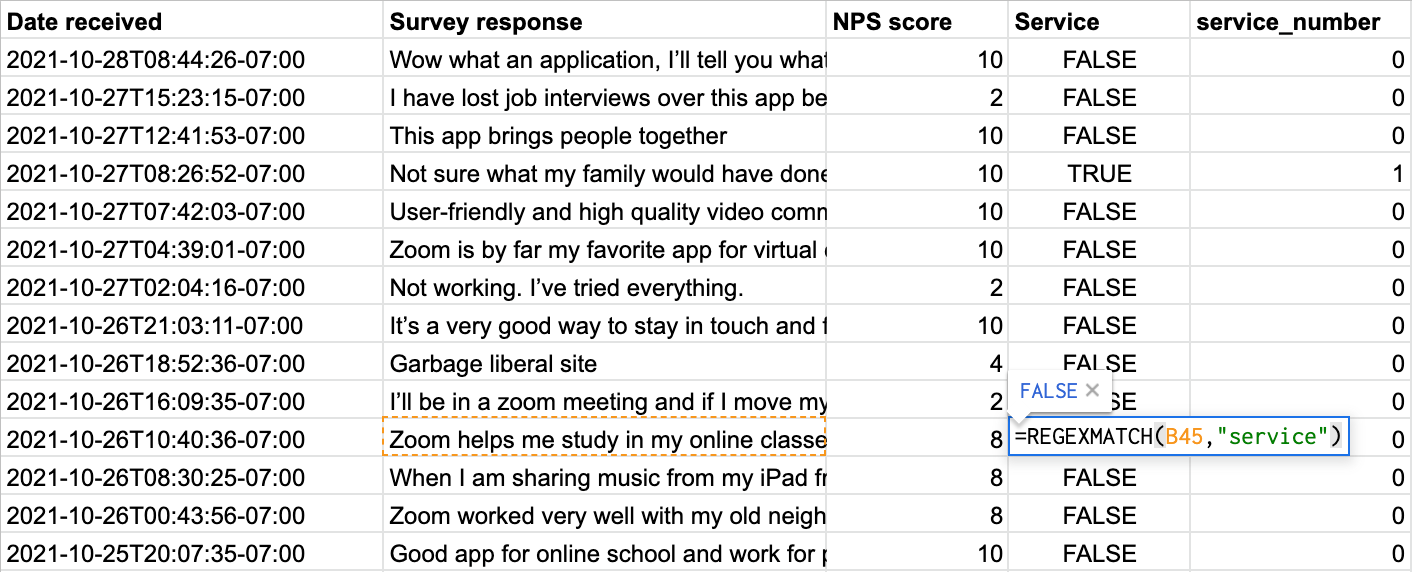Click the "This app brings people together" cell
Viewport: 1412px width, 572px height.
point(604,136)
